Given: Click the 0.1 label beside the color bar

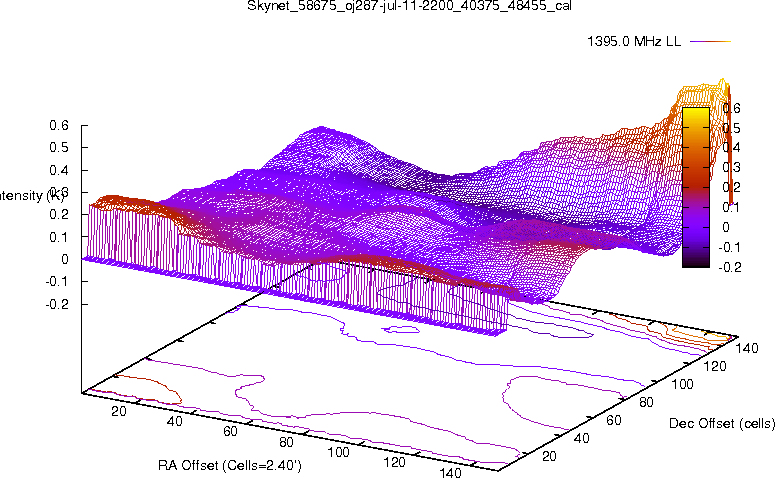Looking at the screenshot, I should 732,207.
